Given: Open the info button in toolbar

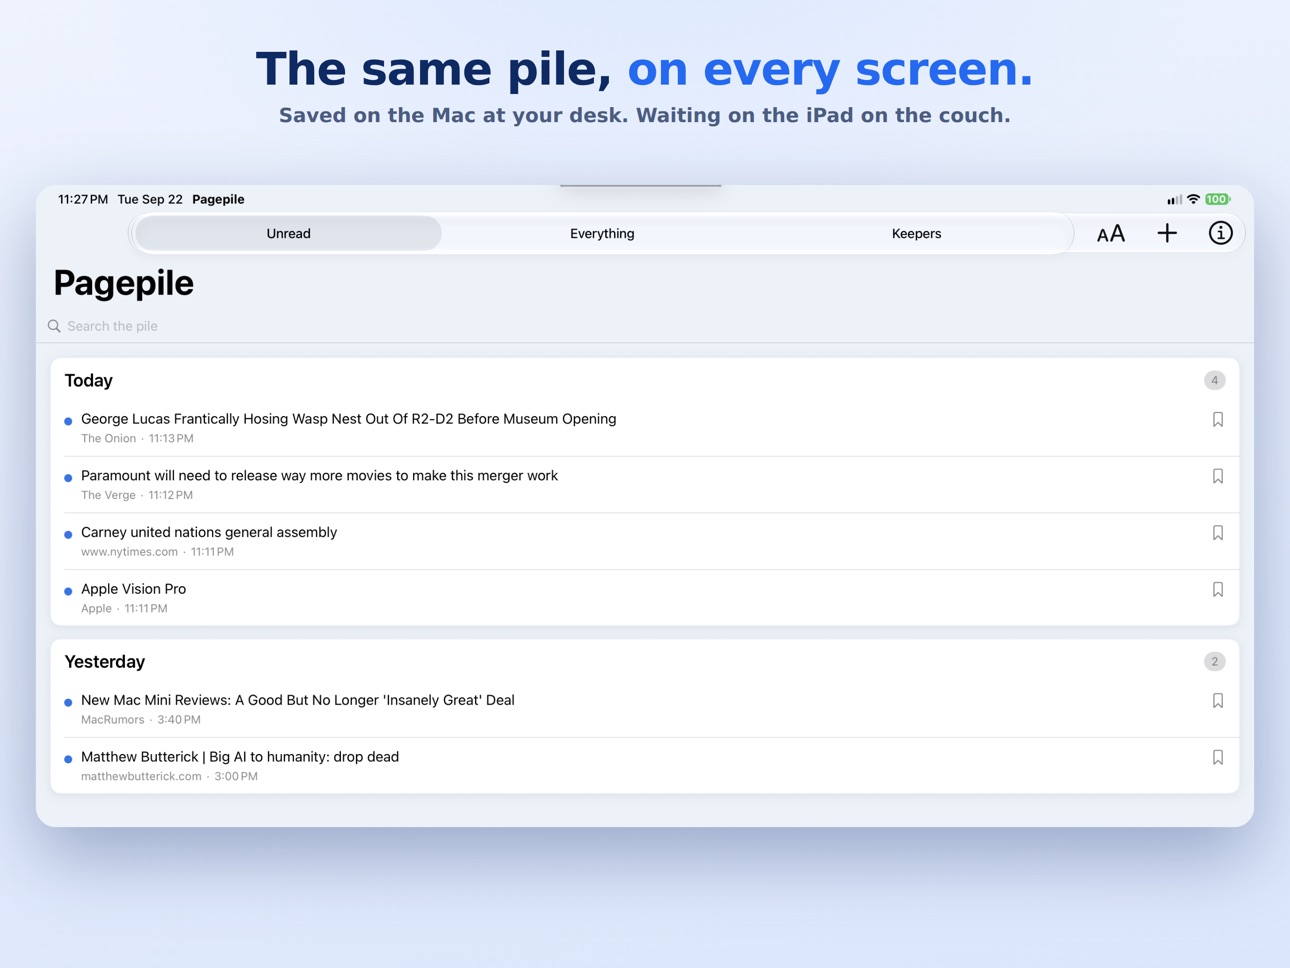Looking at the screenshot, I should click(1220, 233).
